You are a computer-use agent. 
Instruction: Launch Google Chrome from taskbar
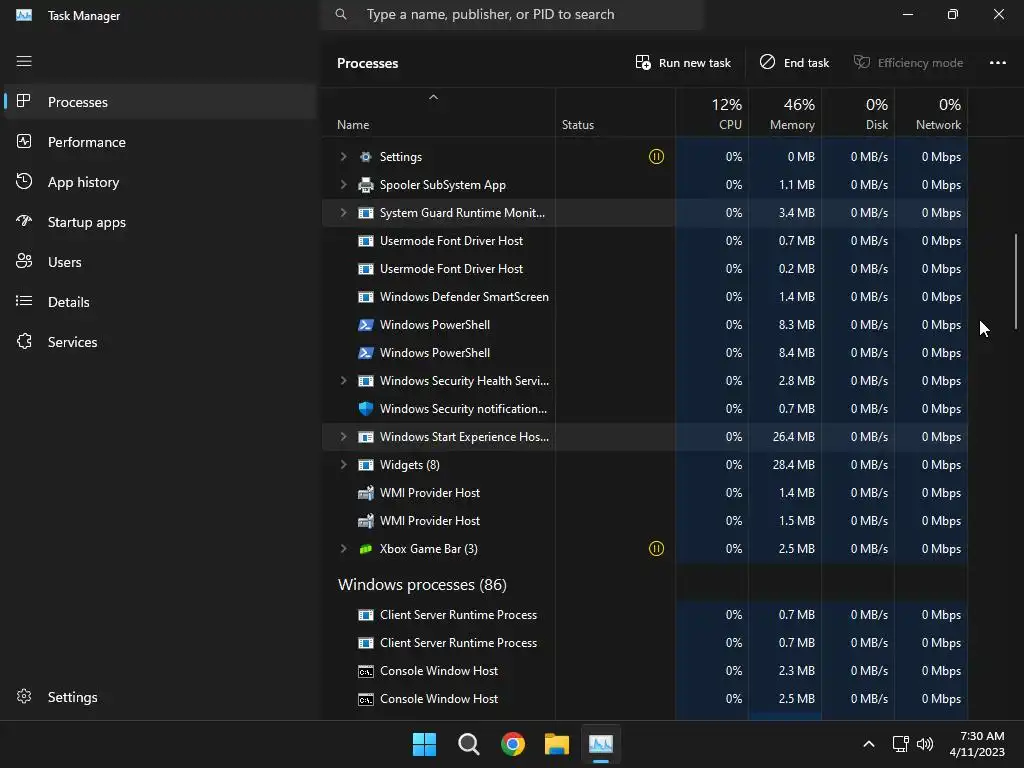click(x=513, y=744)
